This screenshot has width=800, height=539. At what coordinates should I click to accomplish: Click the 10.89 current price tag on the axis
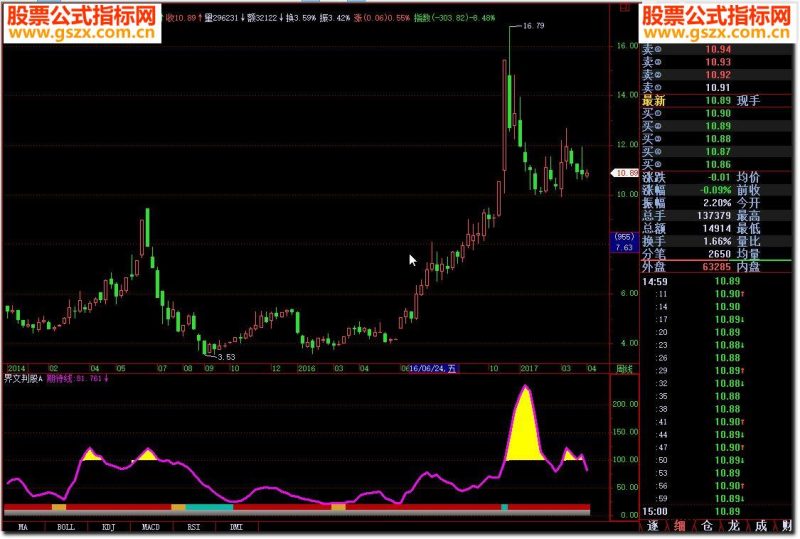click(626, 174)
